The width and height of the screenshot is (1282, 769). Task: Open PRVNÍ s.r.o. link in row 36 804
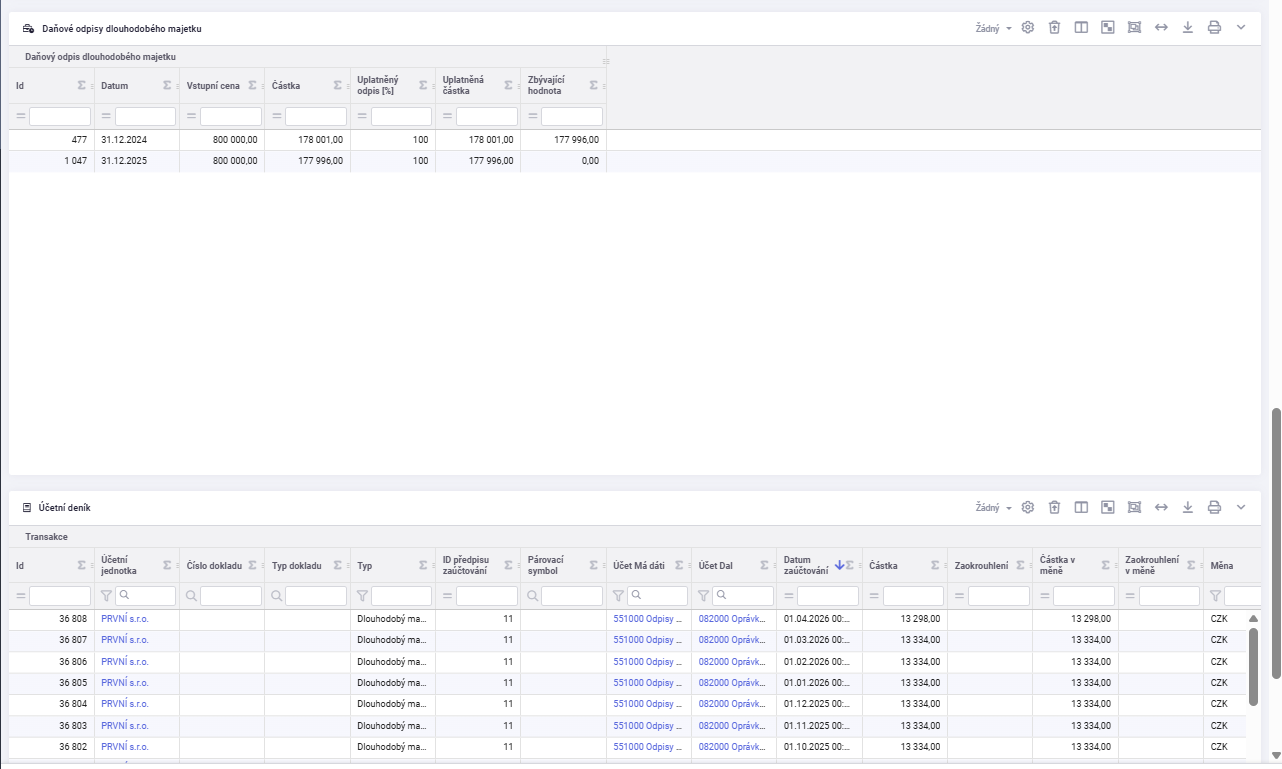point(125,704)
